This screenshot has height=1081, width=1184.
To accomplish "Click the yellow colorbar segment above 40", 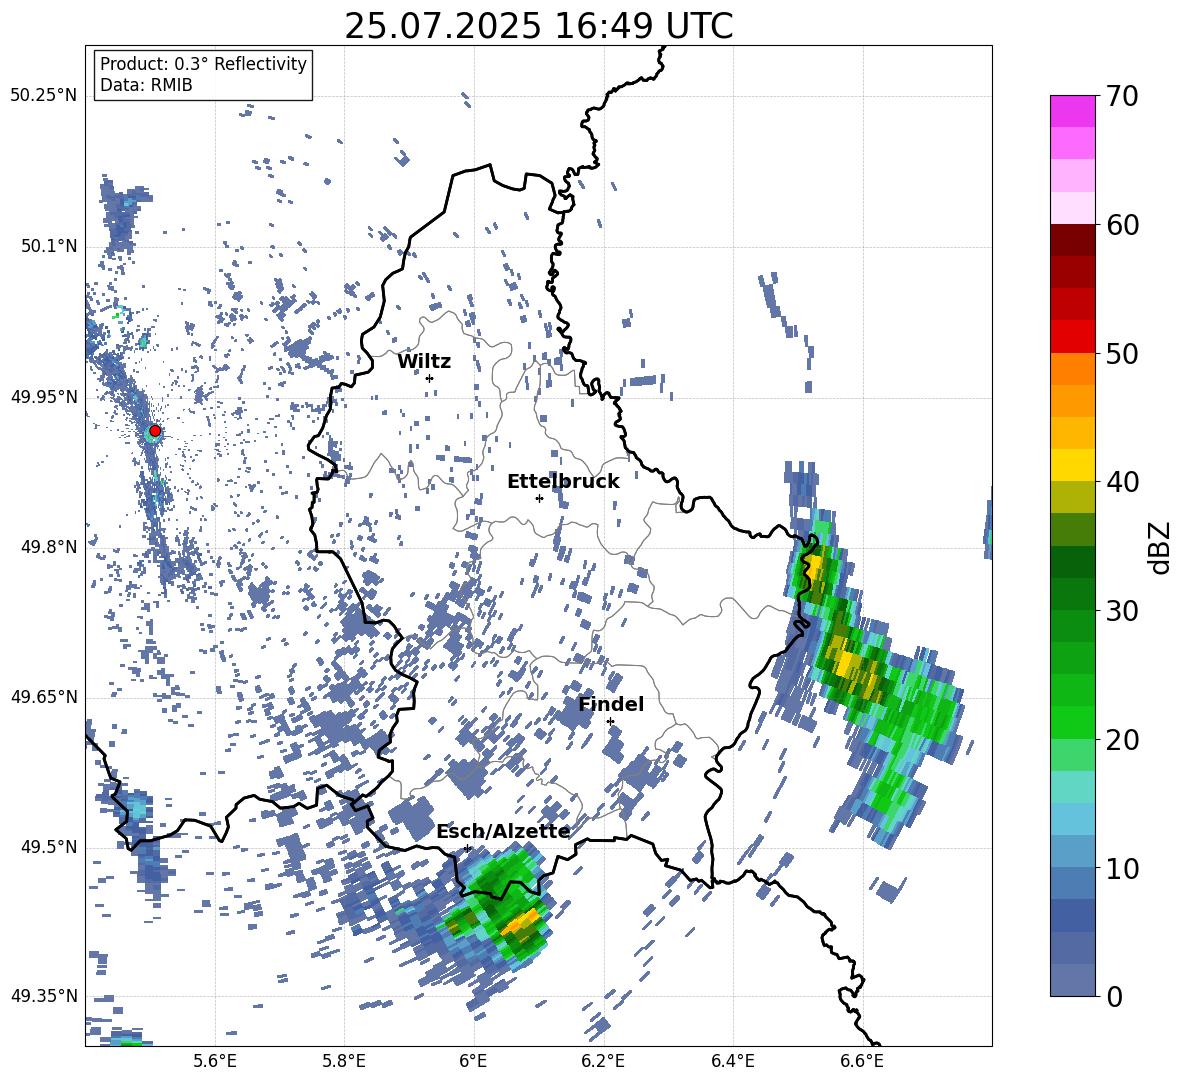I will click(1072, 465).
